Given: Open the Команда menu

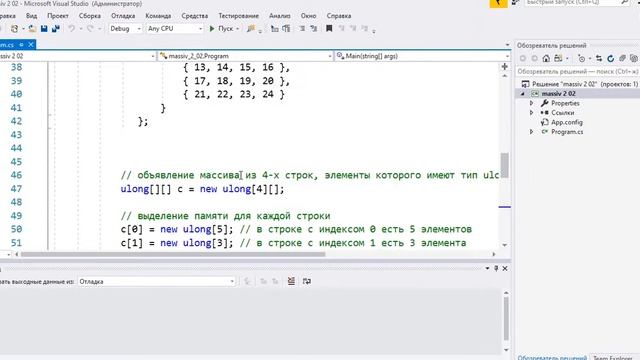Looking at the screenshot, I should [158, 16].
